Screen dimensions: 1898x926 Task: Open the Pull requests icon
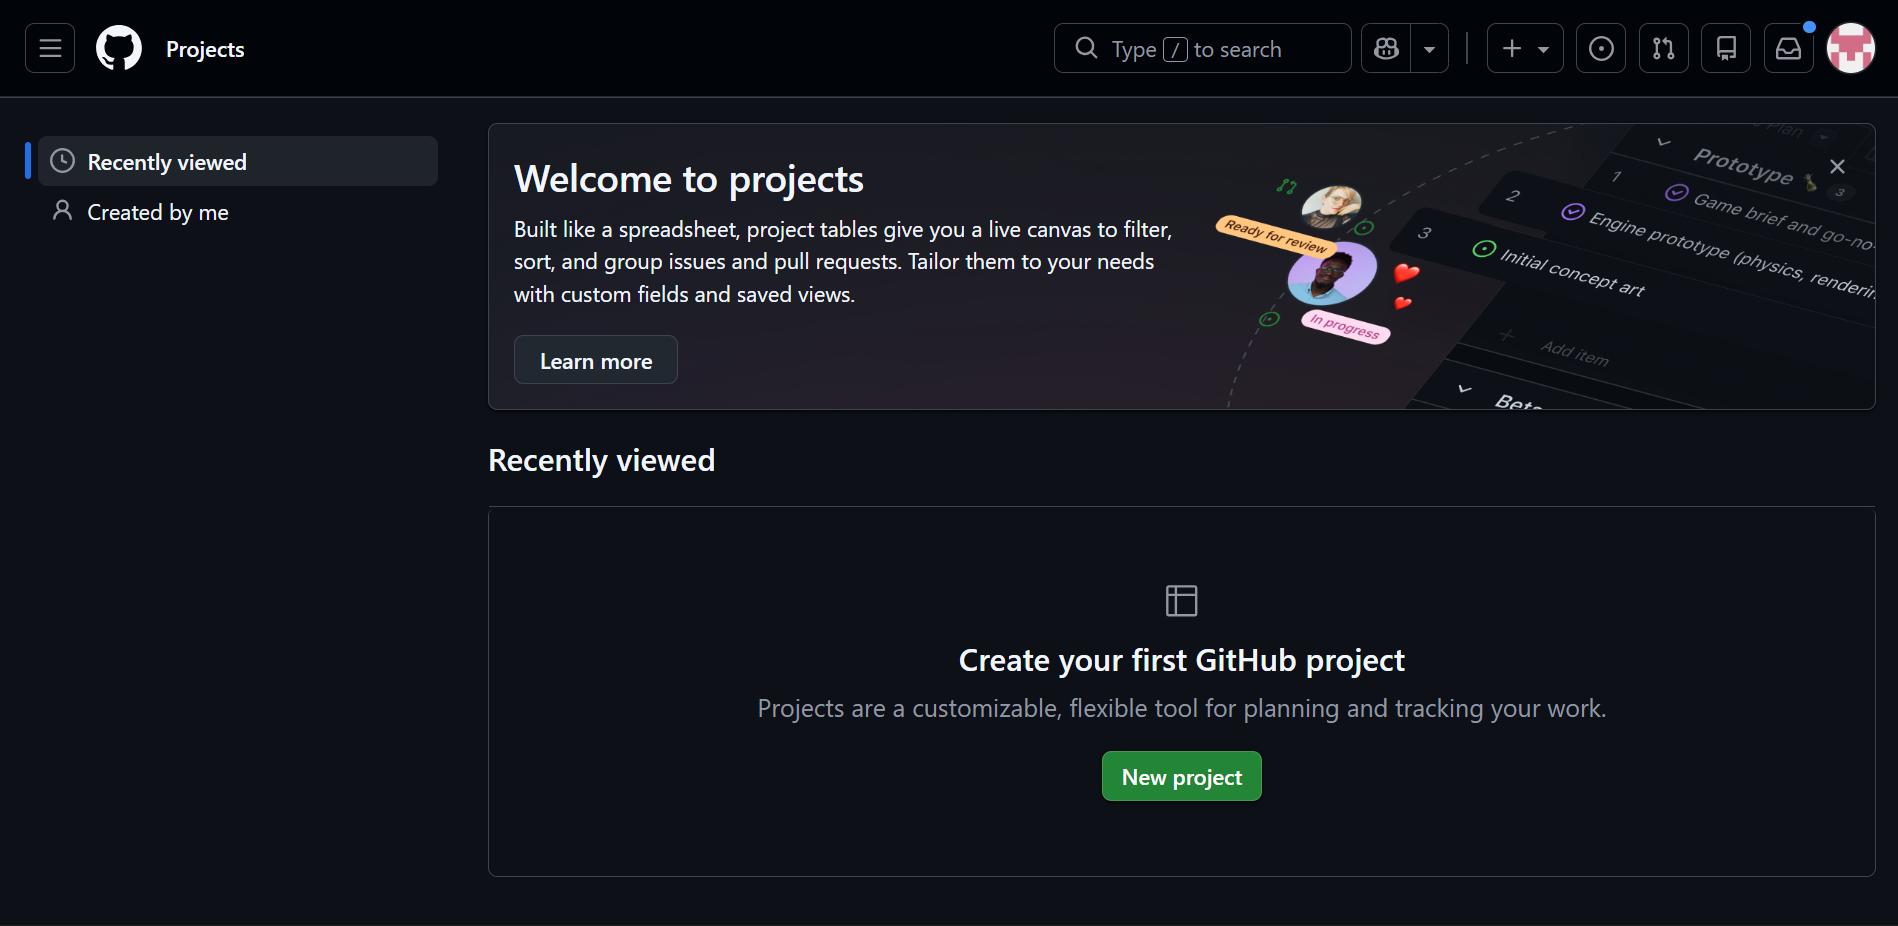(1663, 48)
